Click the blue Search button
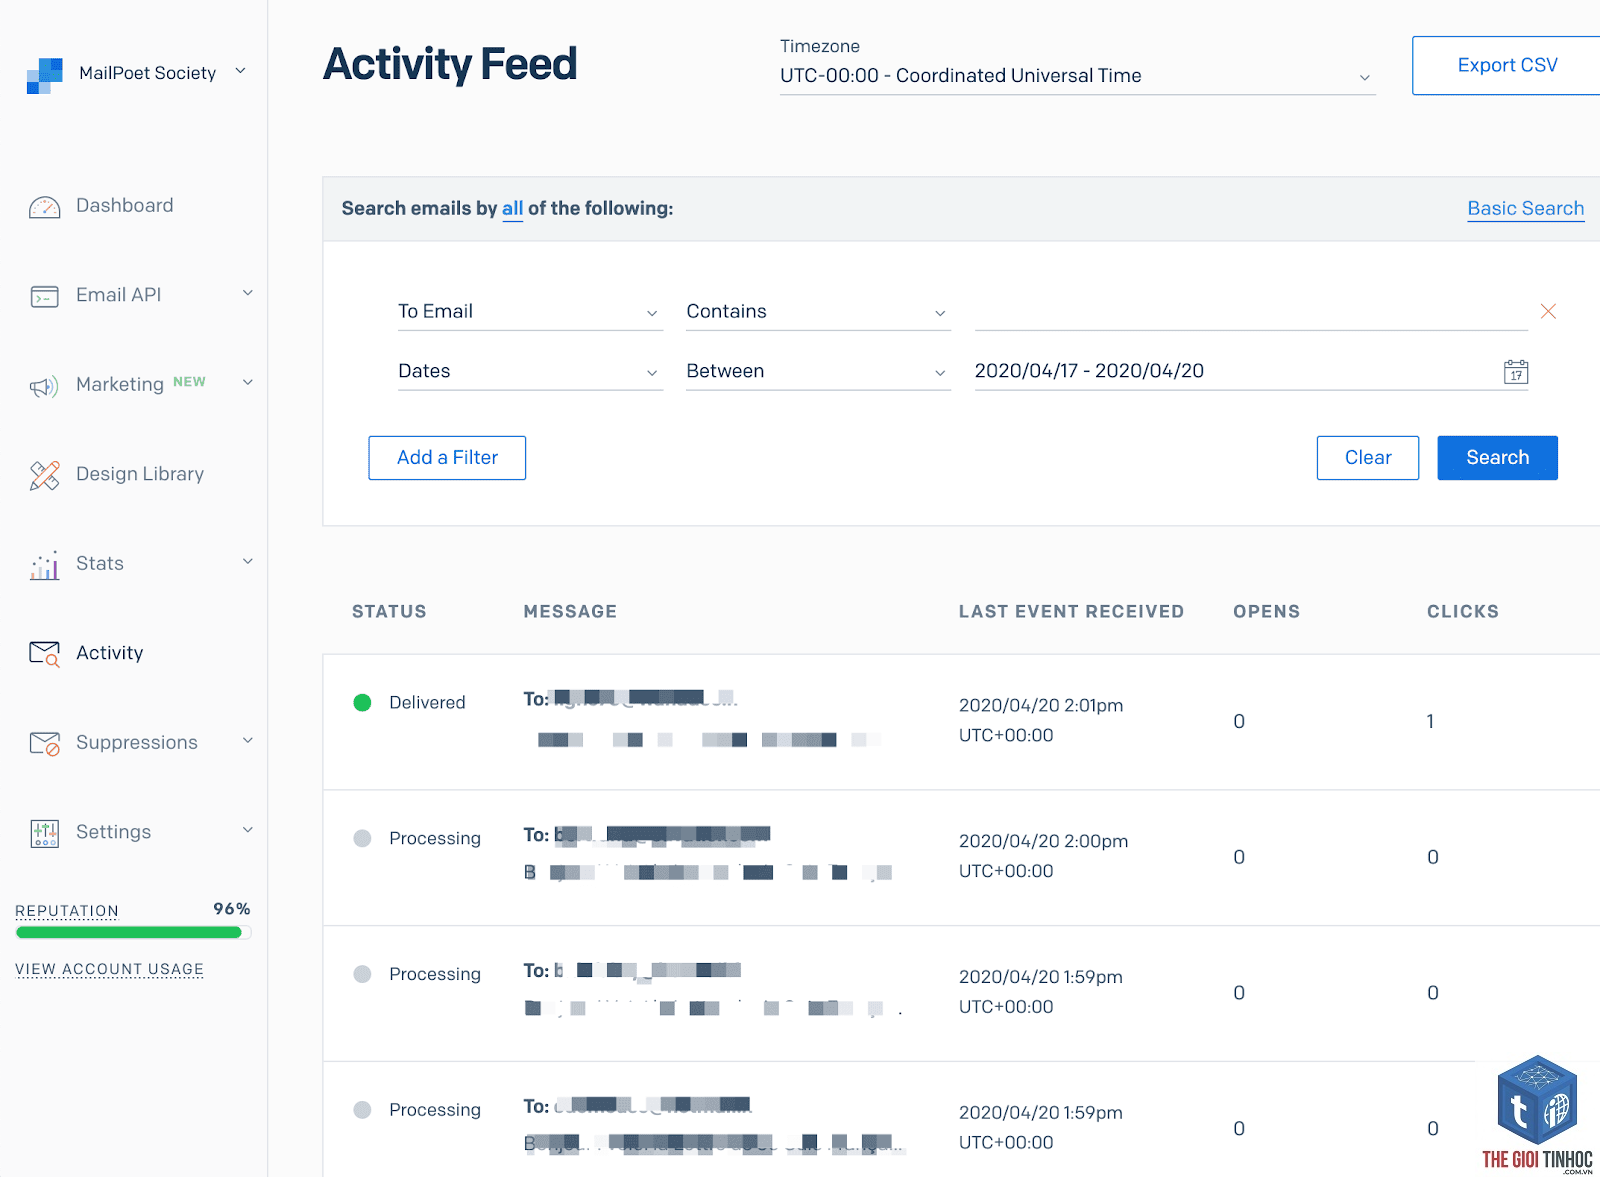 pos(1497,458)
